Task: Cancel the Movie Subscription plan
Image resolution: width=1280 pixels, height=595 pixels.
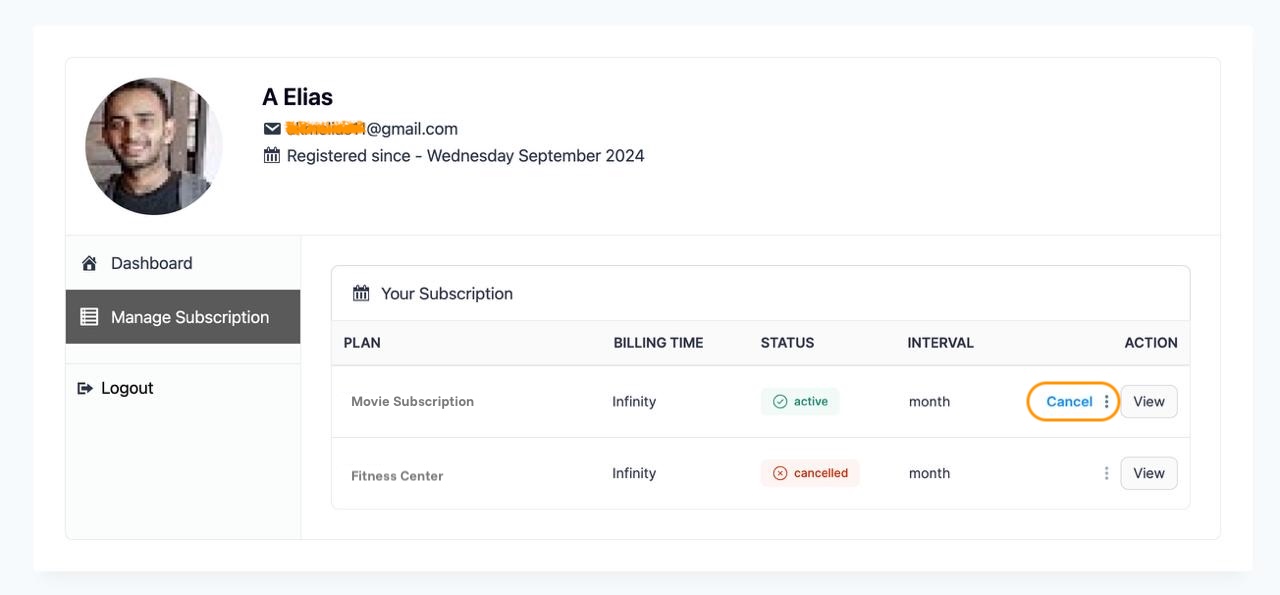Action: tap(1071, 401)
